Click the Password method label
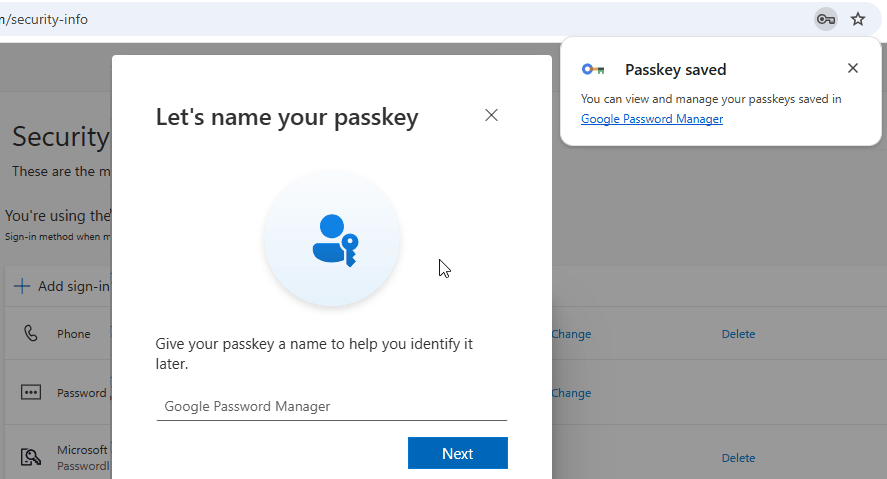The width and height of the screenshot is (887, 479). coord(81,393)
